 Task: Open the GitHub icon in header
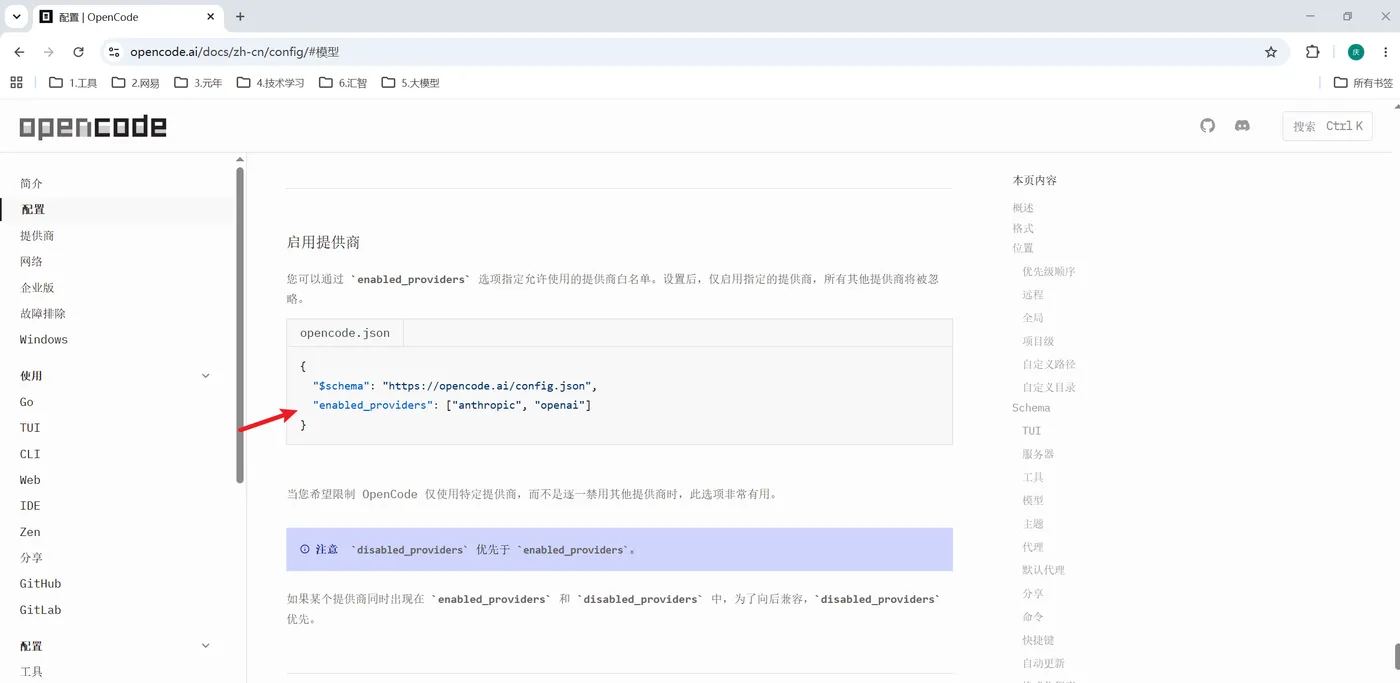(1207, 126)
